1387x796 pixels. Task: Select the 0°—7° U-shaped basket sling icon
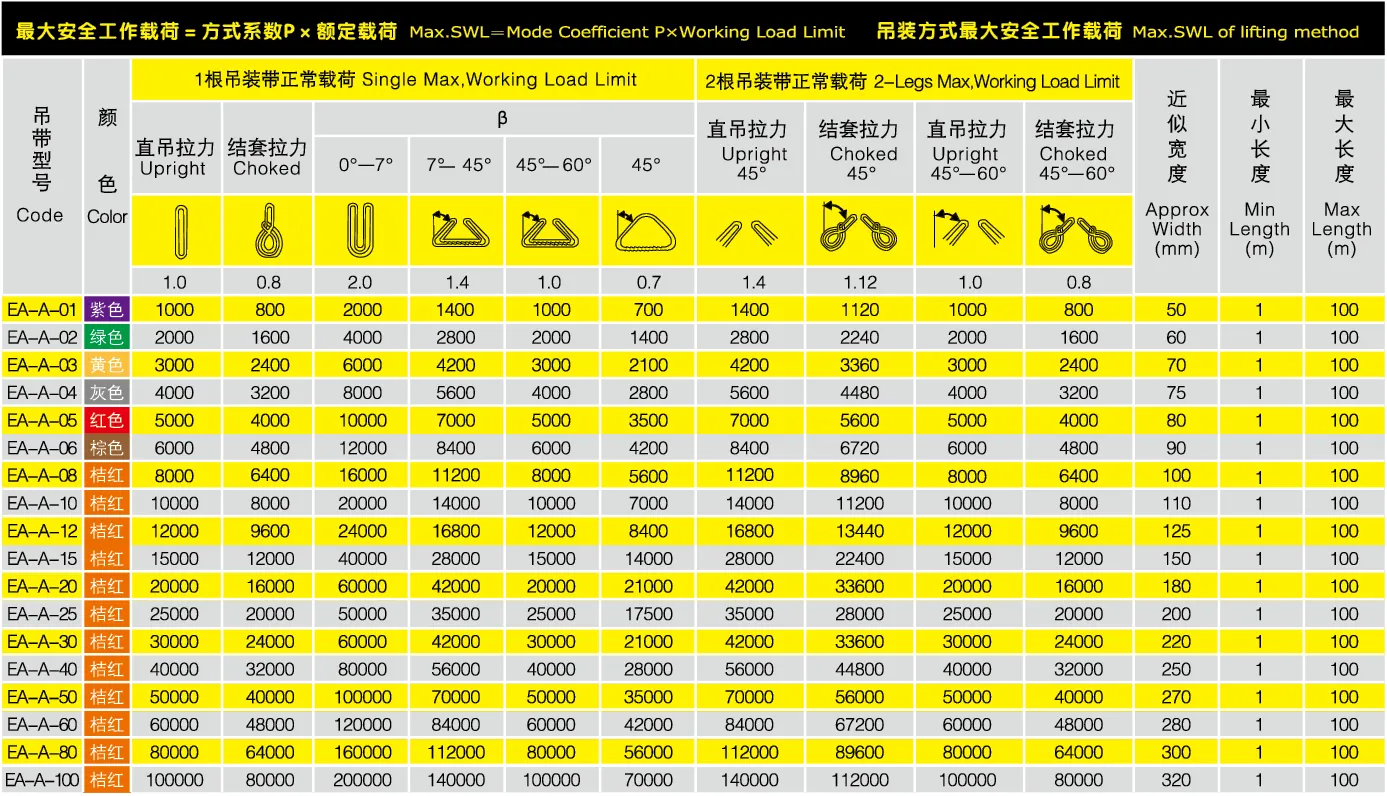pyautogui.click(x=360, y=230)
